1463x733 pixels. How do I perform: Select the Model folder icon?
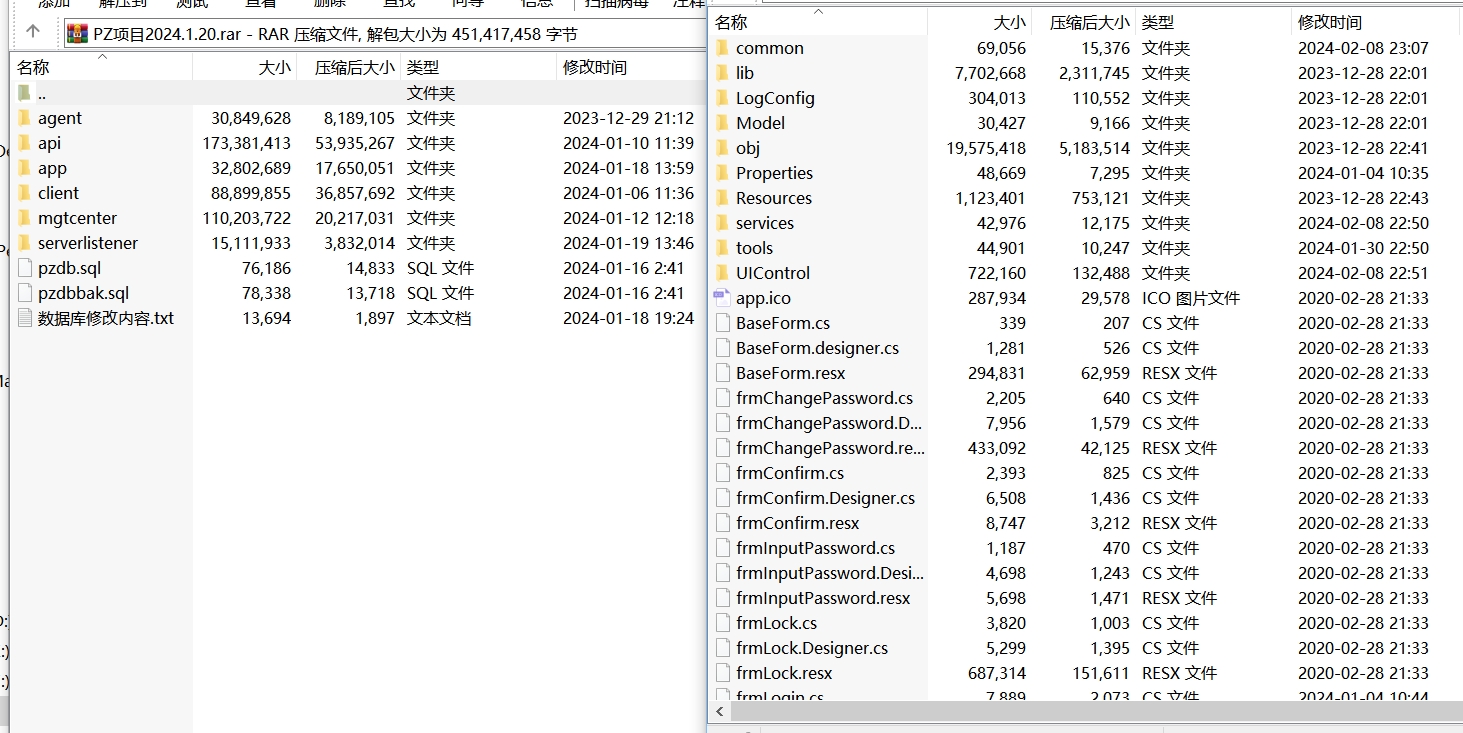(x=723, y=123)
